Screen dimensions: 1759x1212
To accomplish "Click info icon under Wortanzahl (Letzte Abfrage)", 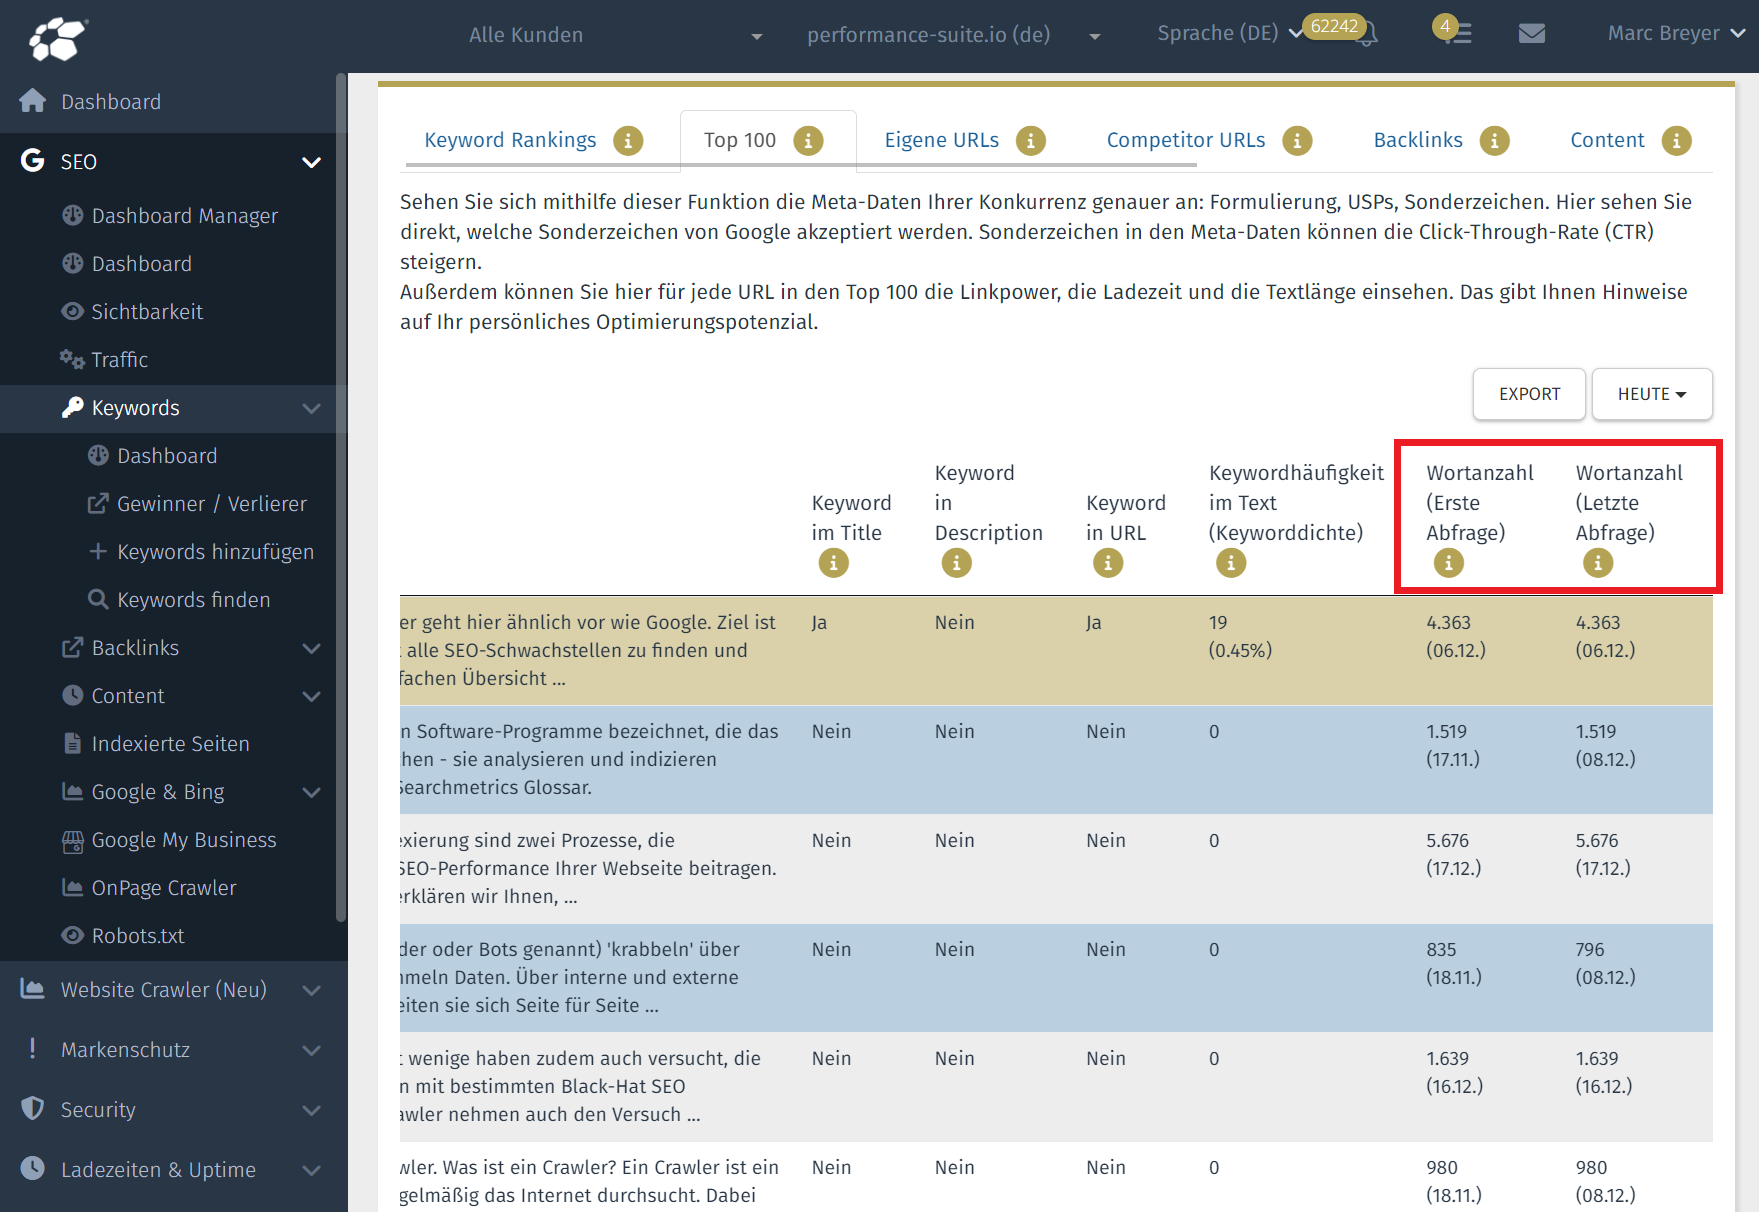I will tap(1597, 564).
